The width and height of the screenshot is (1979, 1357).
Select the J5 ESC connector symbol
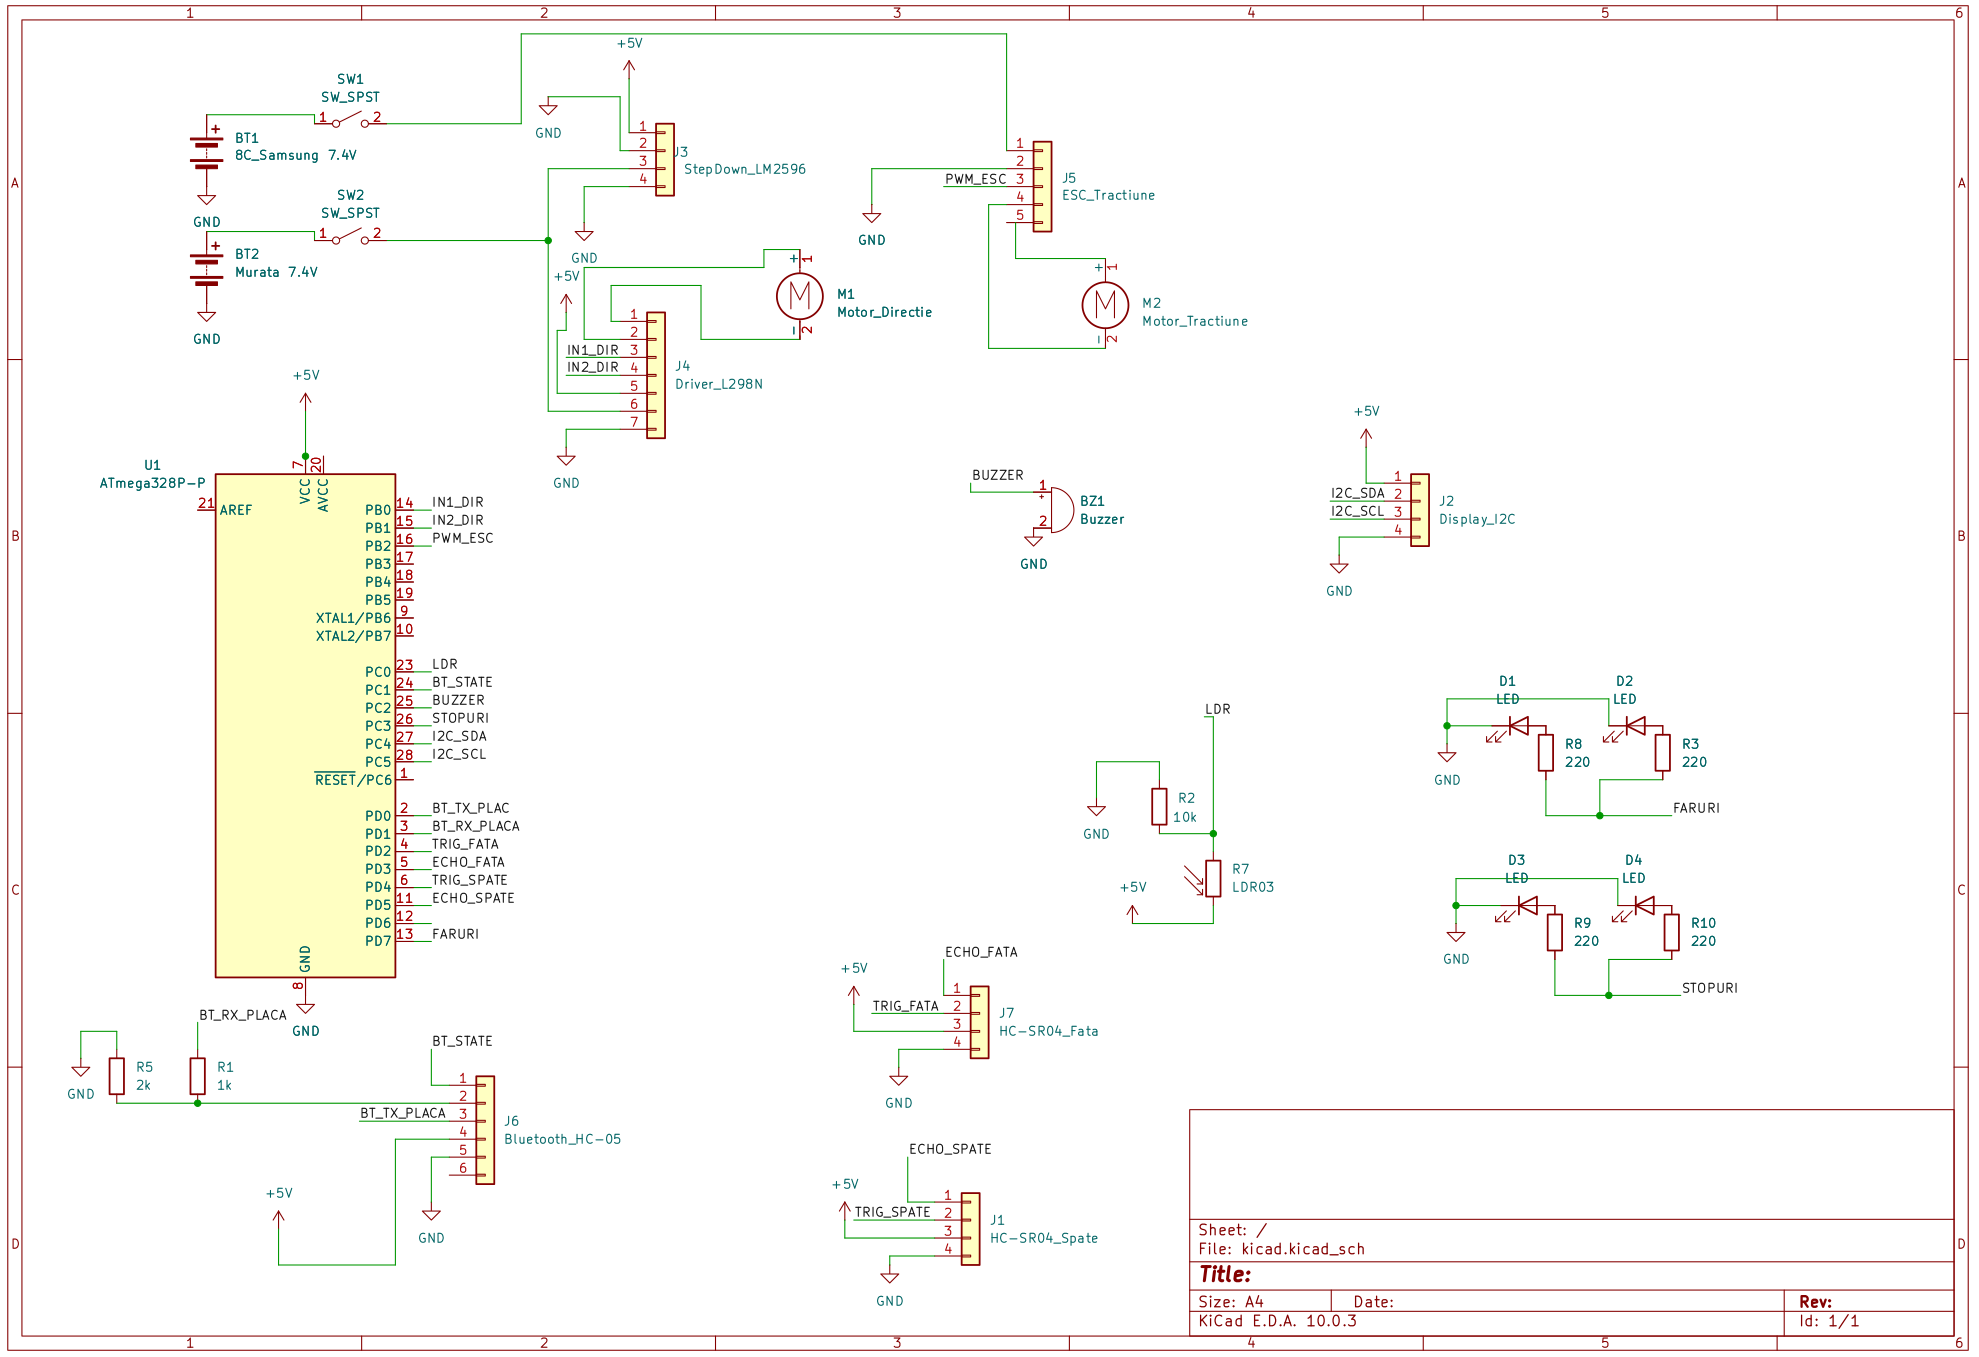click(1042, 186)
